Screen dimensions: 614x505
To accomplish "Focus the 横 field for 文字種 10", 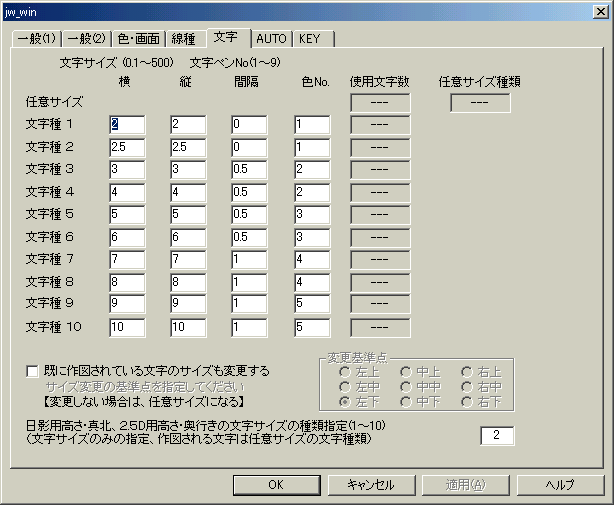I will click(127, 328).
